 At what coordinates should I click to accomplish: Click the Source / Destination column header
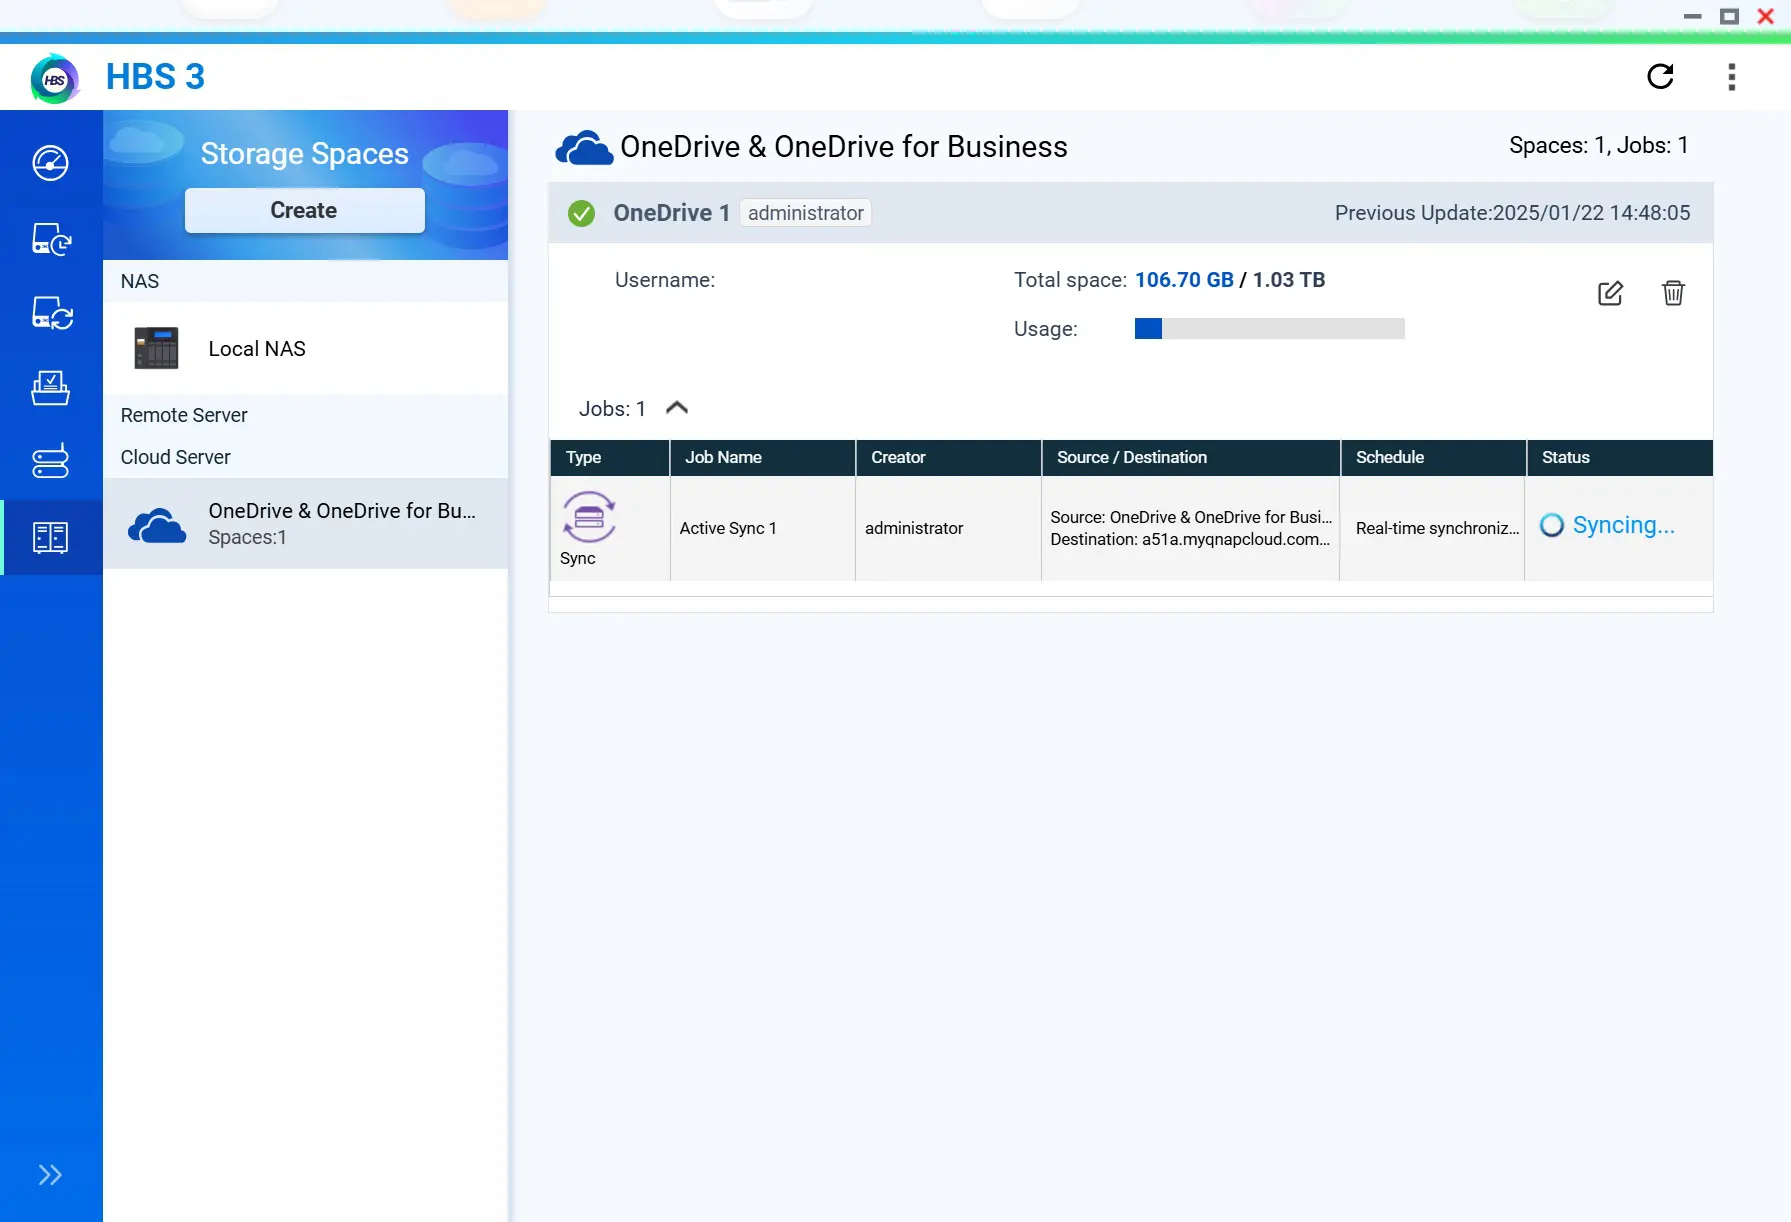point(1191,458)
